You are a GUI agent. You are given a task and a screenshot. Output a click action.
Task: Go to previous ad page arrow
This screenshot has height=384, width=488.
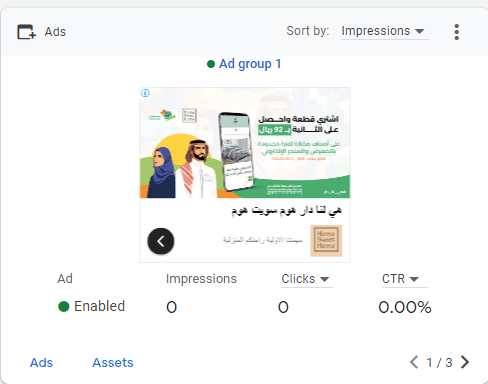(414, 362)
